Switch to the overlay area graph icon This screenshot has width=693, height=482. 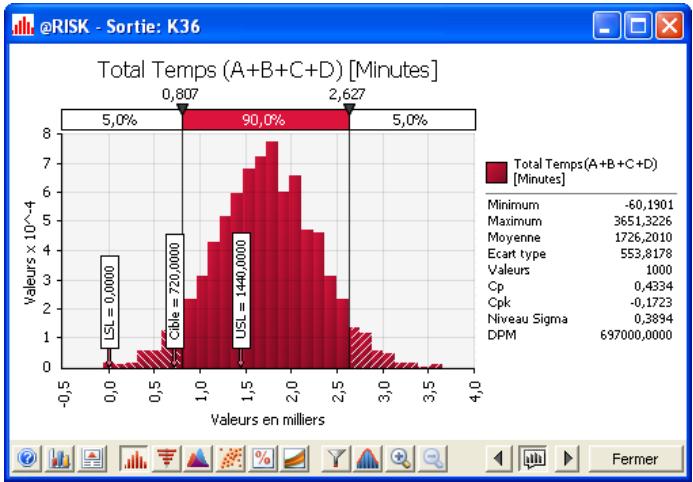198,458
